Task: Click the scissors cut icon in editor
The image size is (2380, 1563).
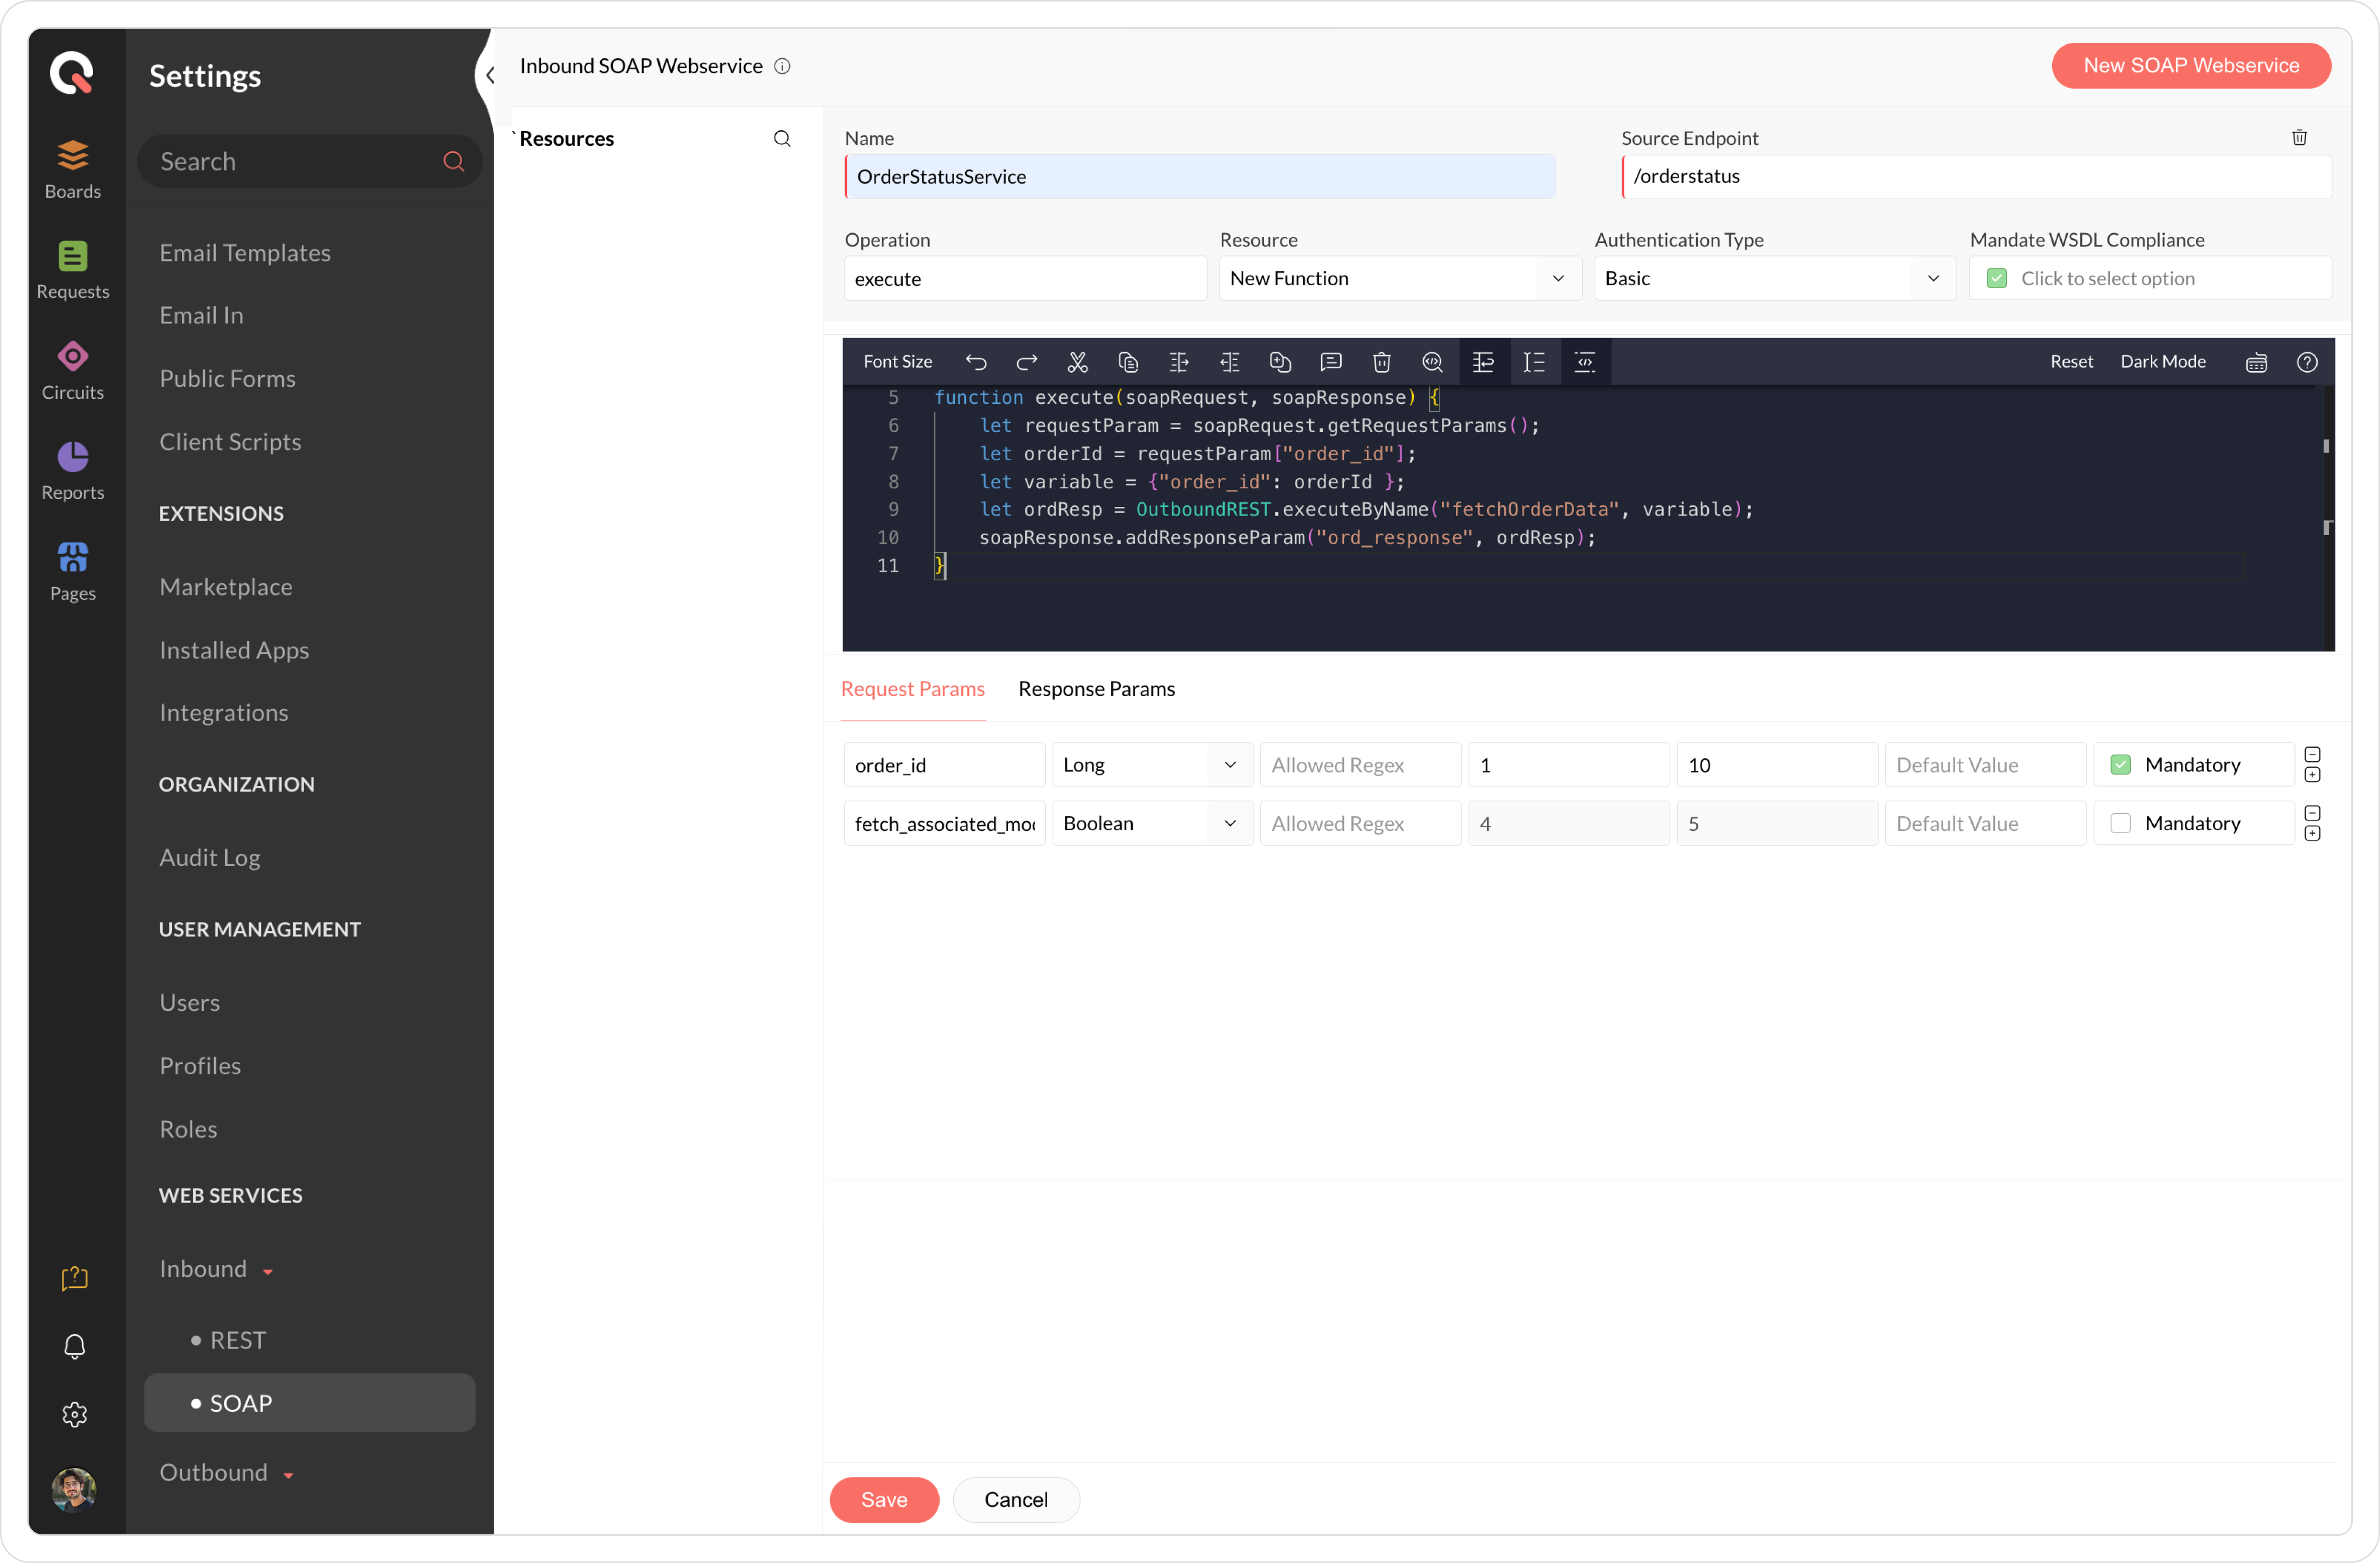Action: coord(1077,362)
